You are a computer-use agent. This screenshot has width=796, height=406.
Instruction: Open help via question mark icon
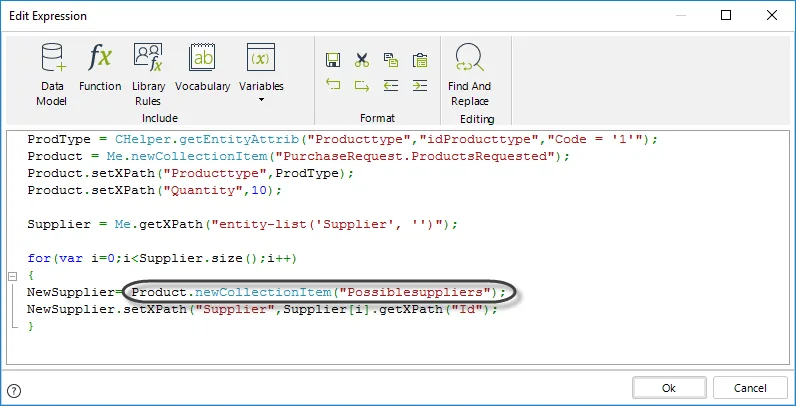[15, 391]
